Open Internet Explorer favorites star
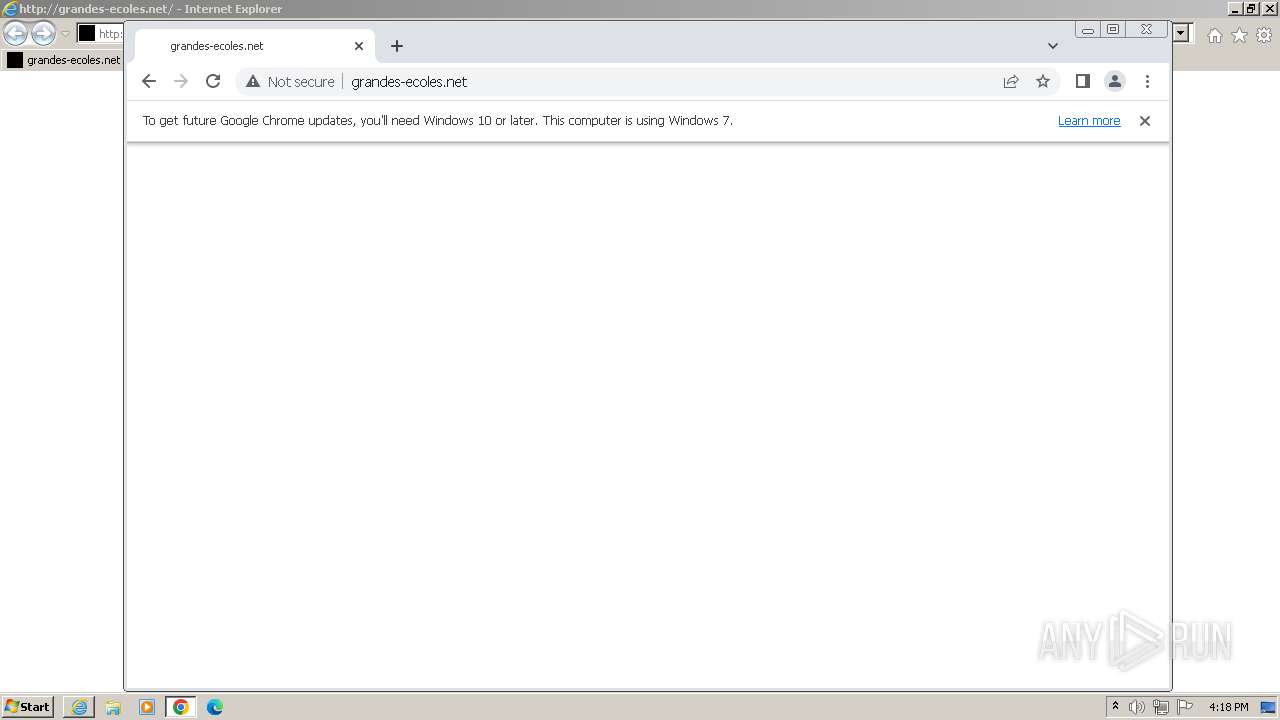 point(1239,35)
